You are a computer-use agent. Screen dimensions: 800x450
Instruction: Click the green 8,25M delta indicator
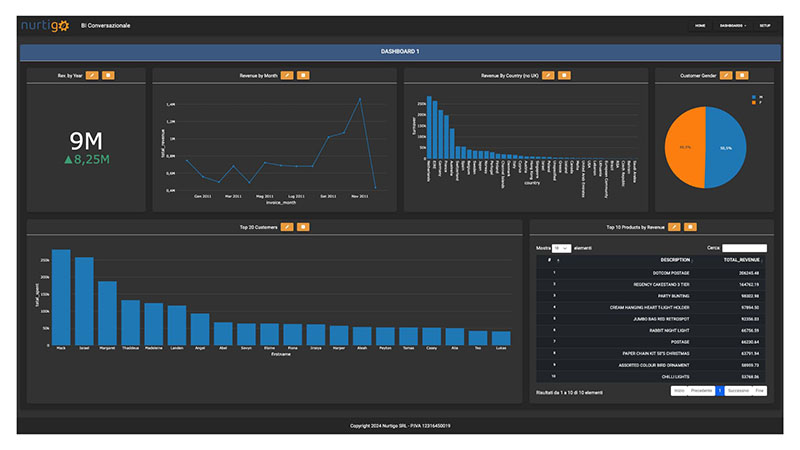coord(87,160)
